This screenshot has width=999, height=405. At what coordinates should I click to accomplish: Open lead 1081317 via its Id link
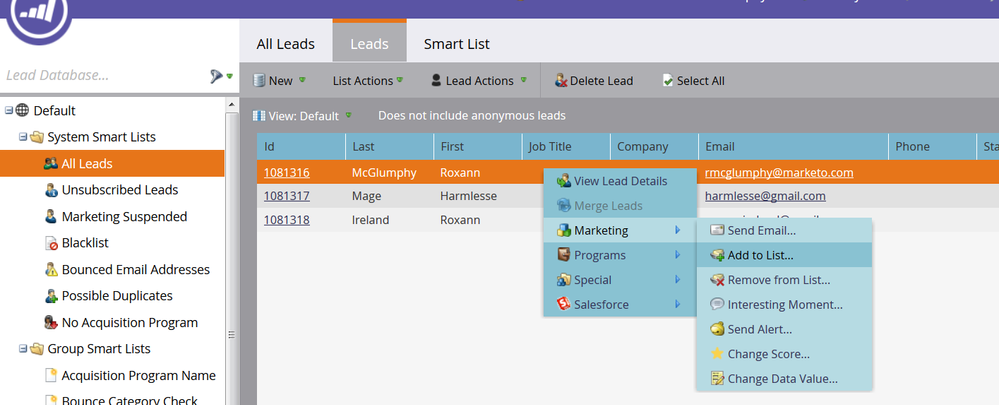[x=287, y=196]
